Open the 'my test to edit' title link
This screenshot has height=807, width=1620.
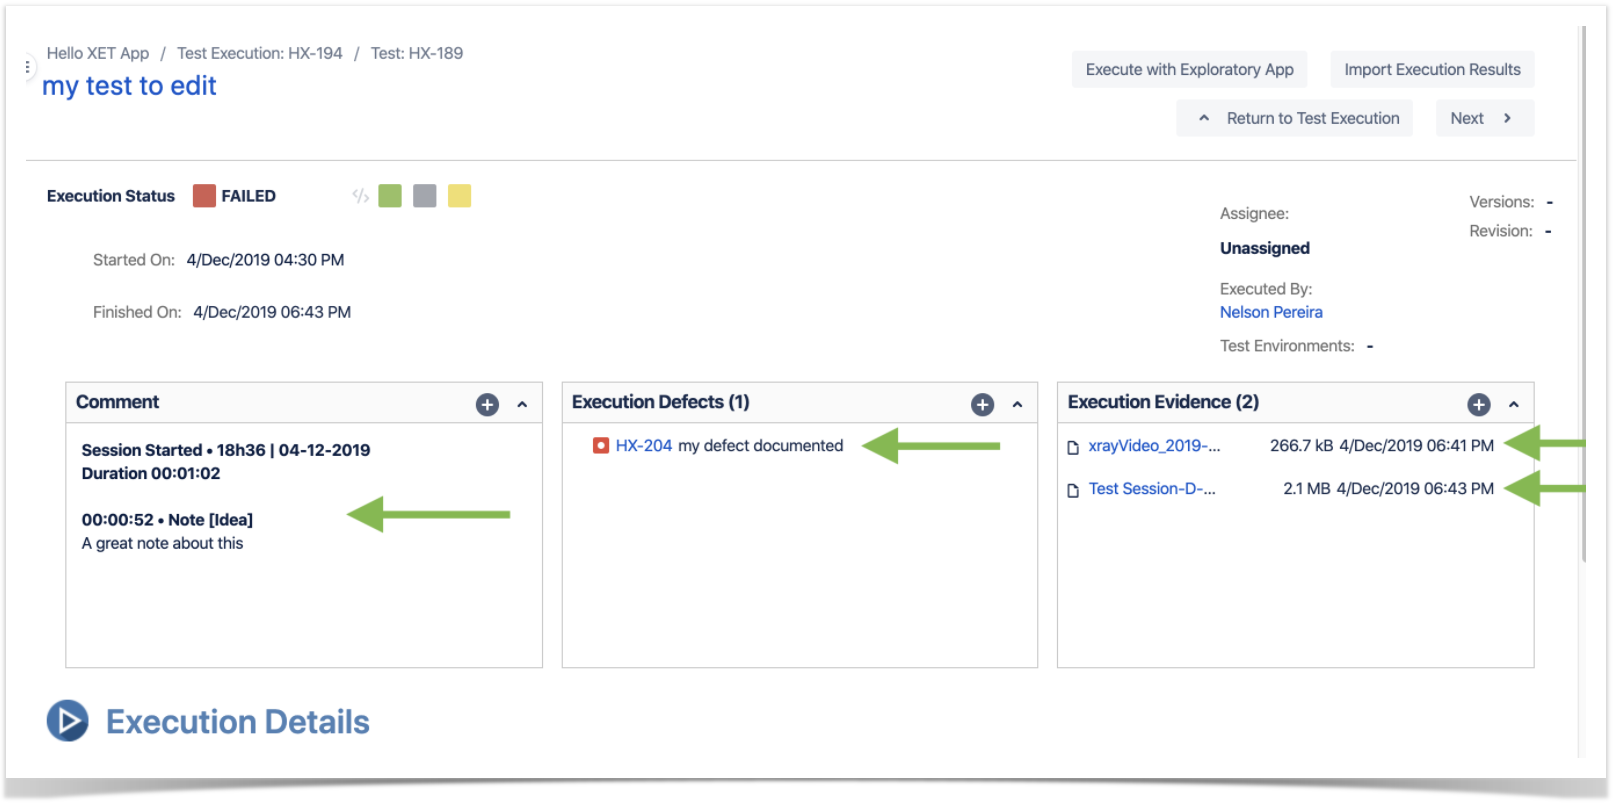point(129,87)
